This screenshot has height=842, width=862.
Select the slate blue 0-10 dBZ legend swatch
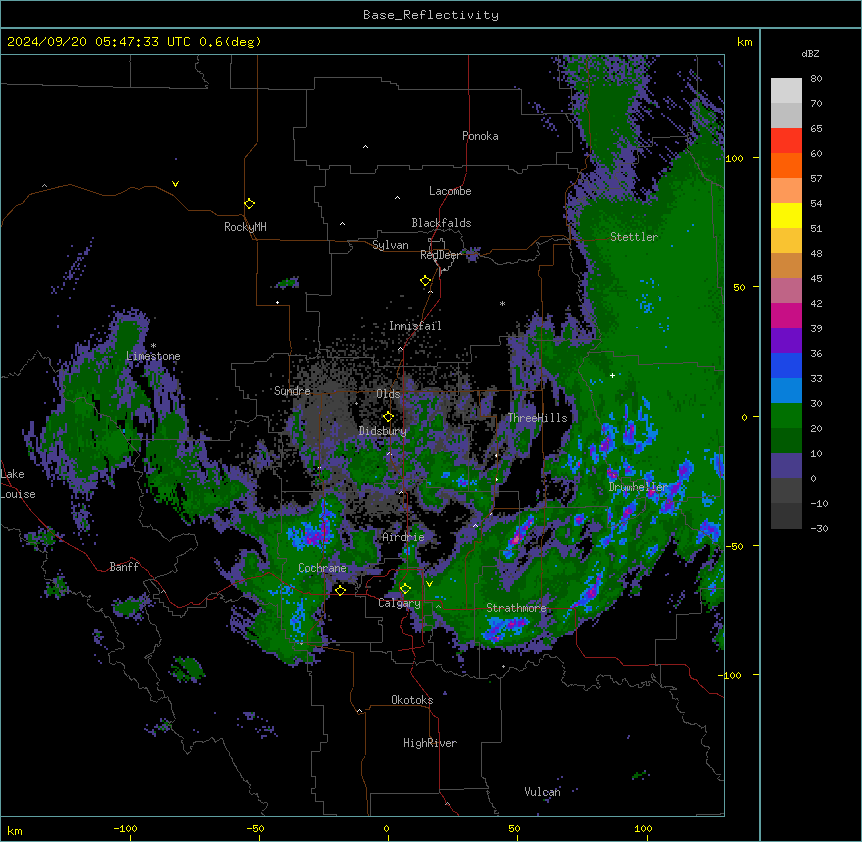[786, 466]
